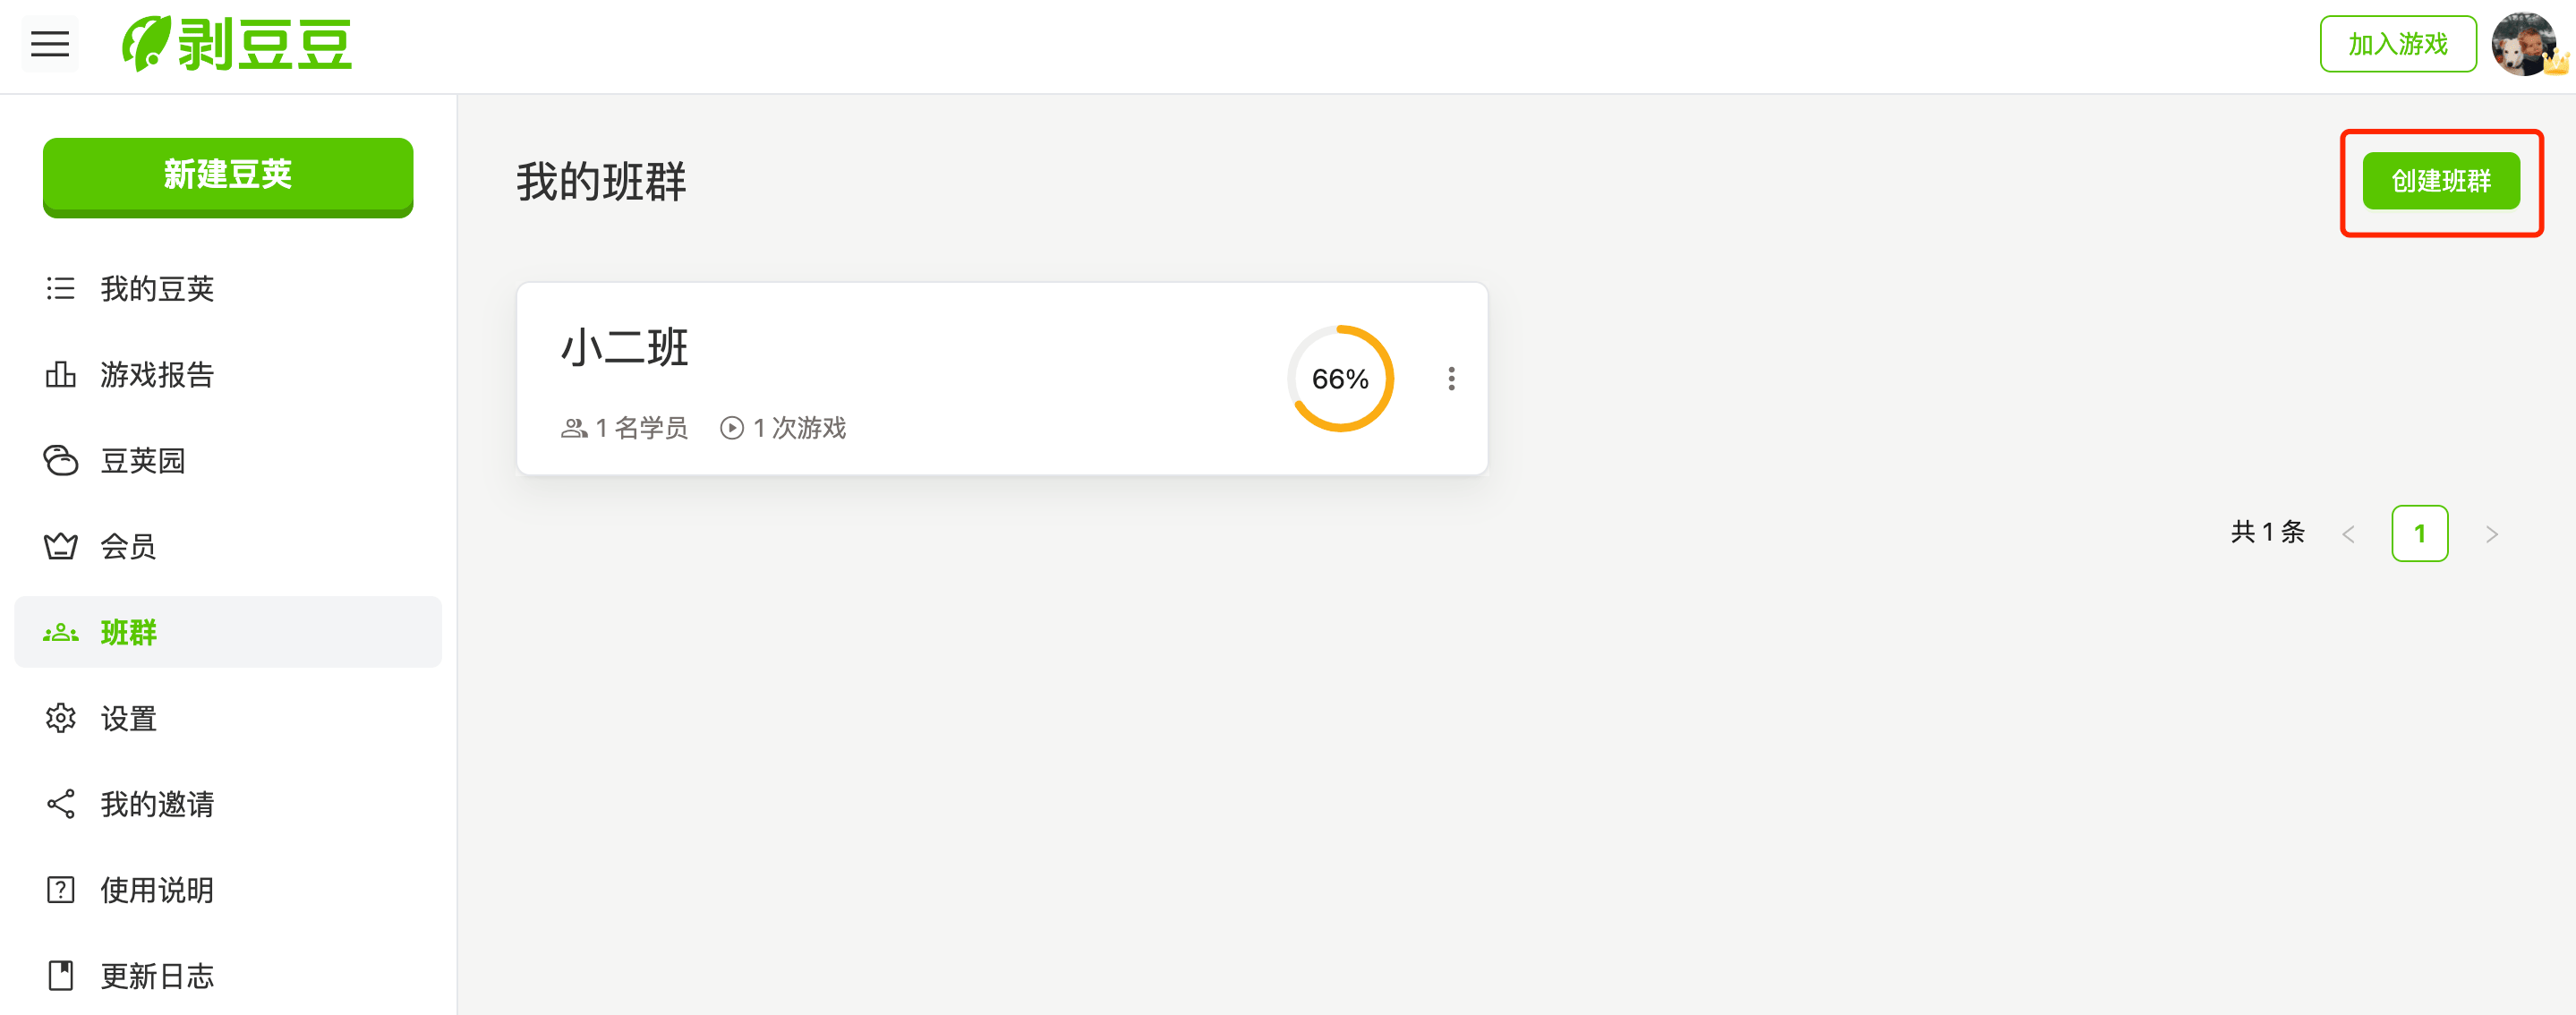Open the 小二班 three-dot options menu
The image size is (2576, 1015).
coord(1451,379)
